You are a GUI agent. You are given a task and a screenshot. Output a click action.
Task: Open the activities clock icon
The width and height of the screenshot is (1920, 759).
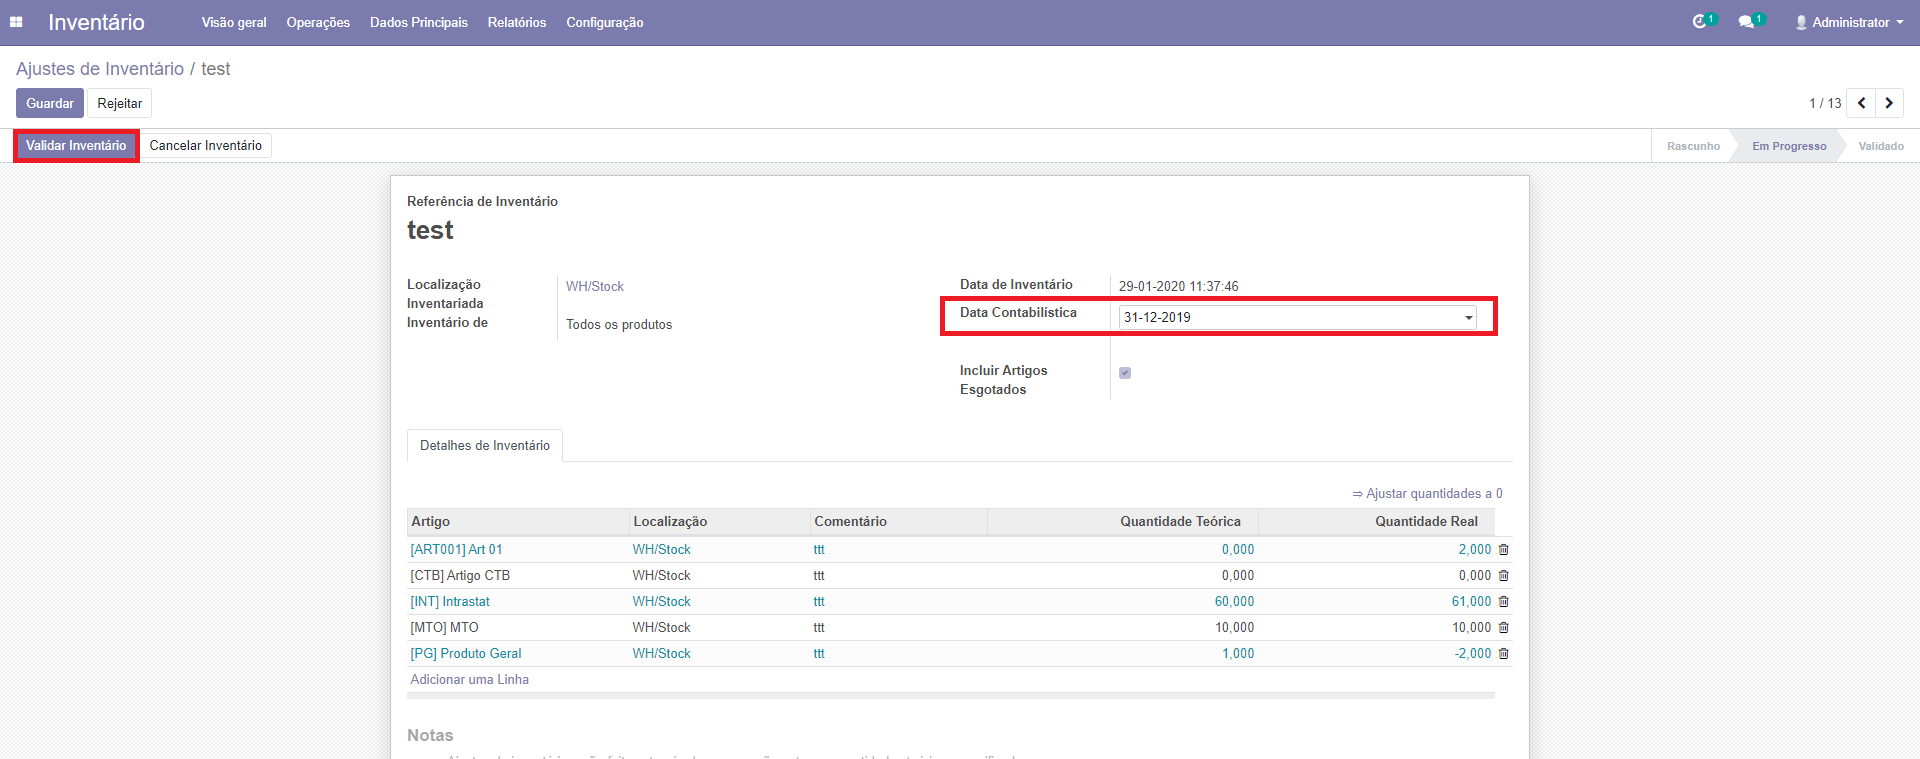click(x=1699, y=22)
